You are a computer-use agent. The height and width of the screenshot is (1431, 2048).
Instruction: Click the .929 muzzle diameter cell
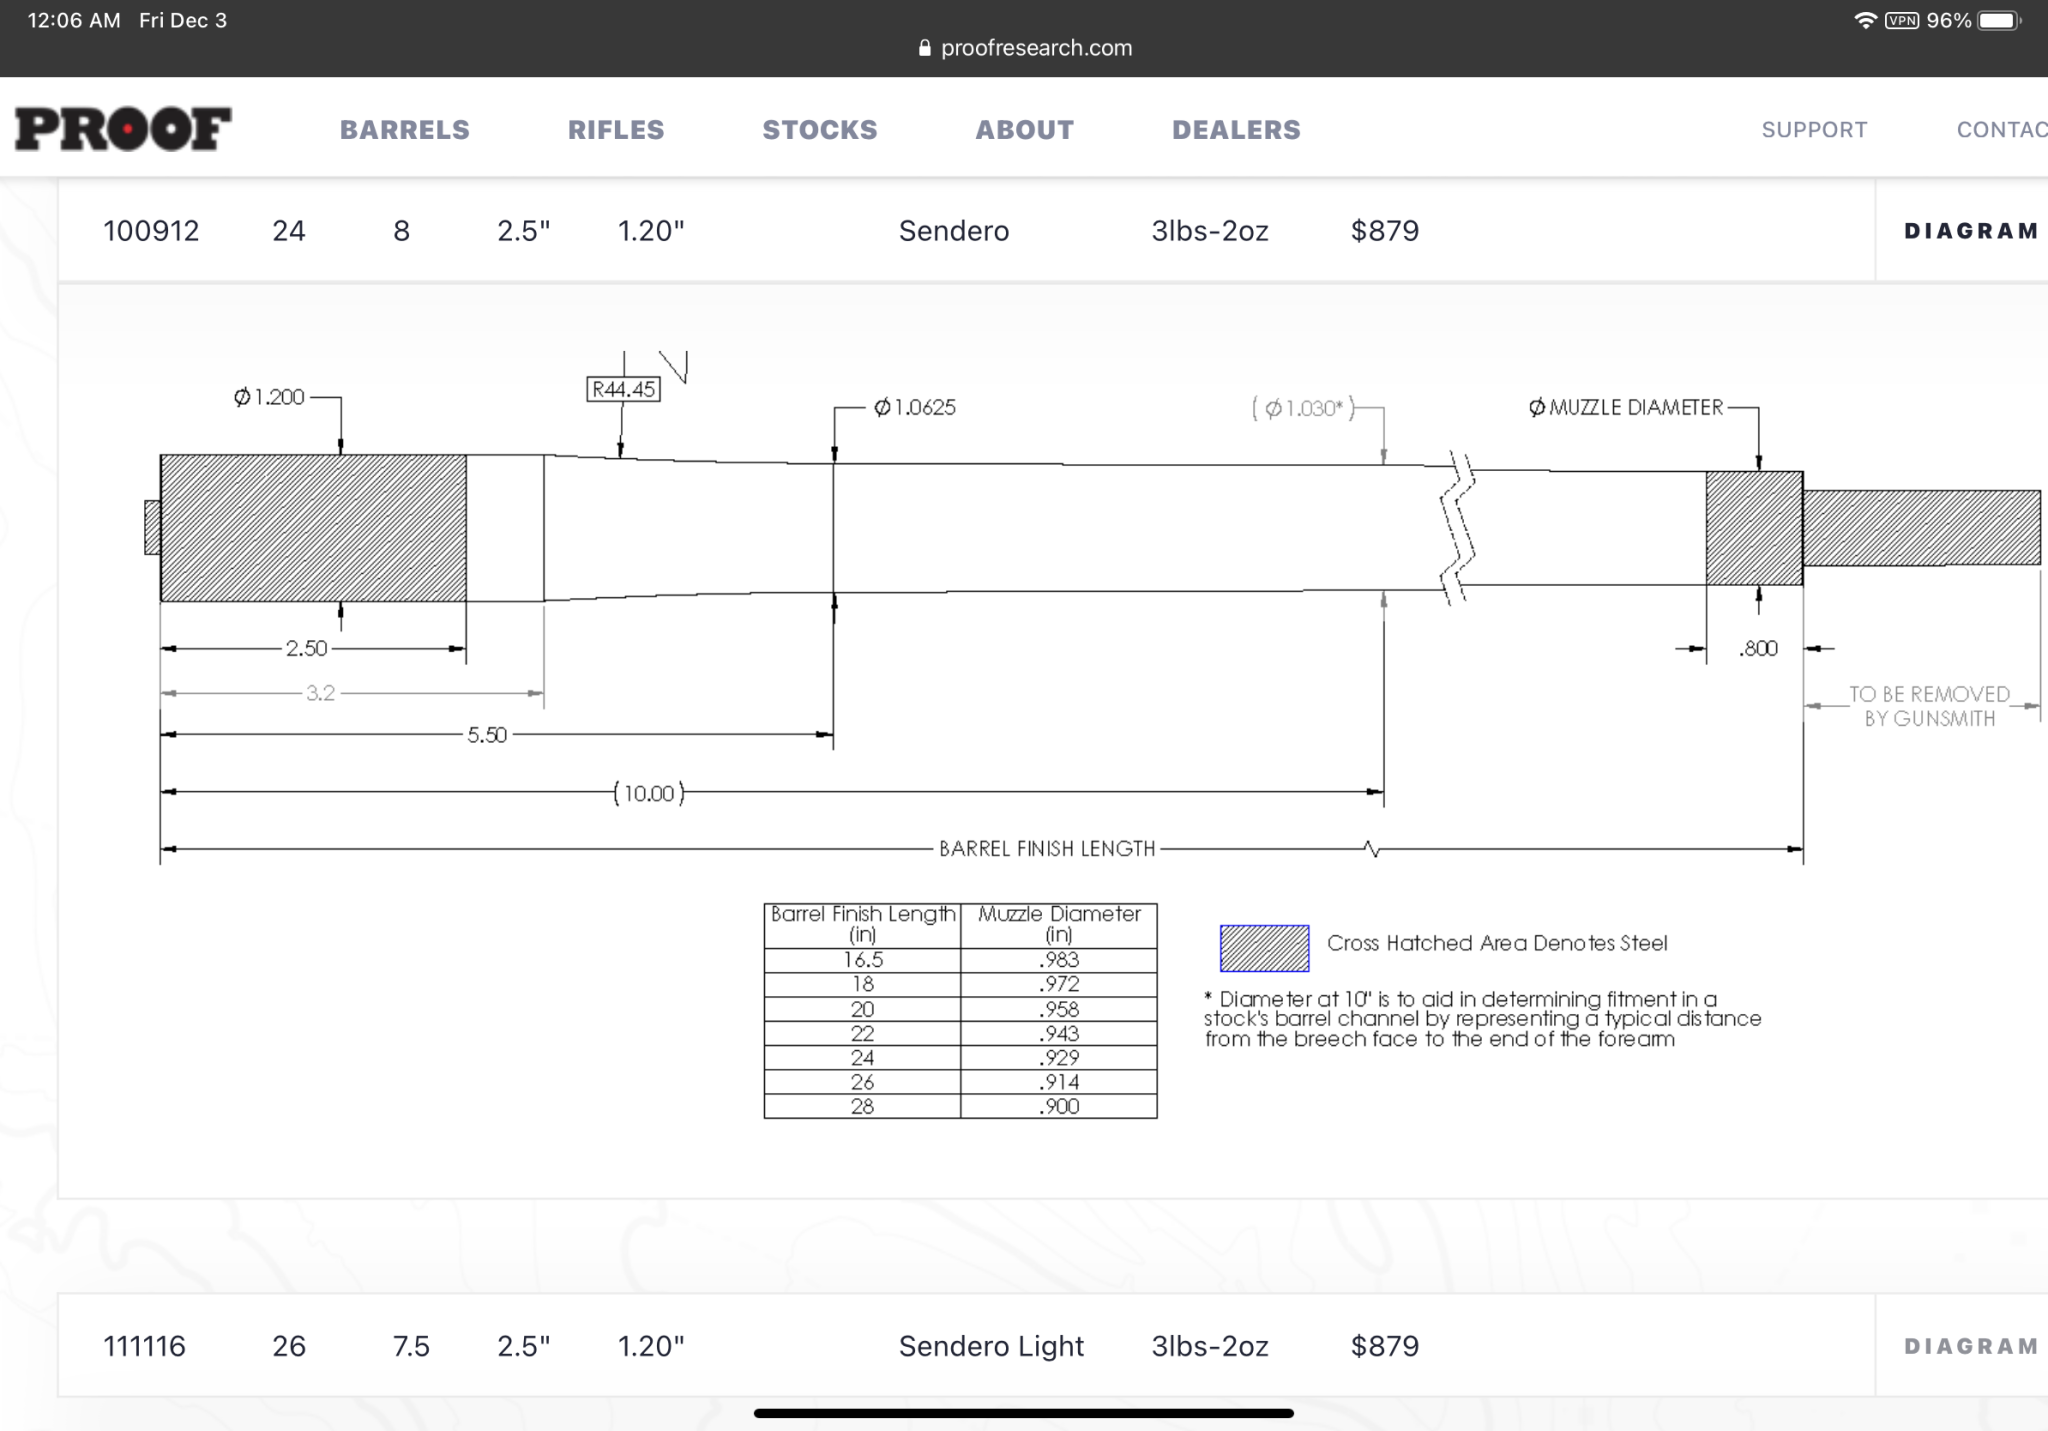[x=1059, y=1057]
